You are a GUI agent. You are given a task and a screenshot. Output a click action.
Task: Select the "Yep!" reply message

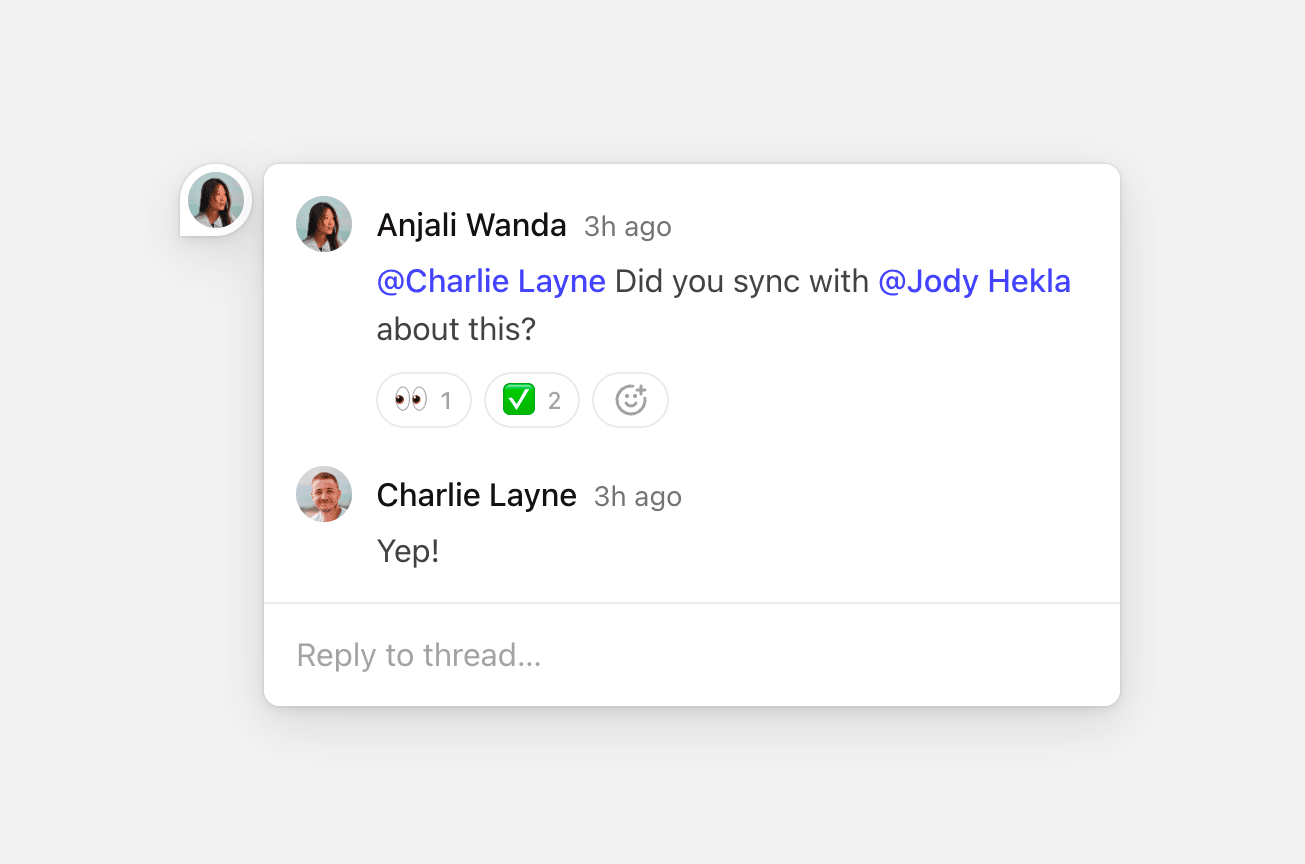tap(408, 551)
